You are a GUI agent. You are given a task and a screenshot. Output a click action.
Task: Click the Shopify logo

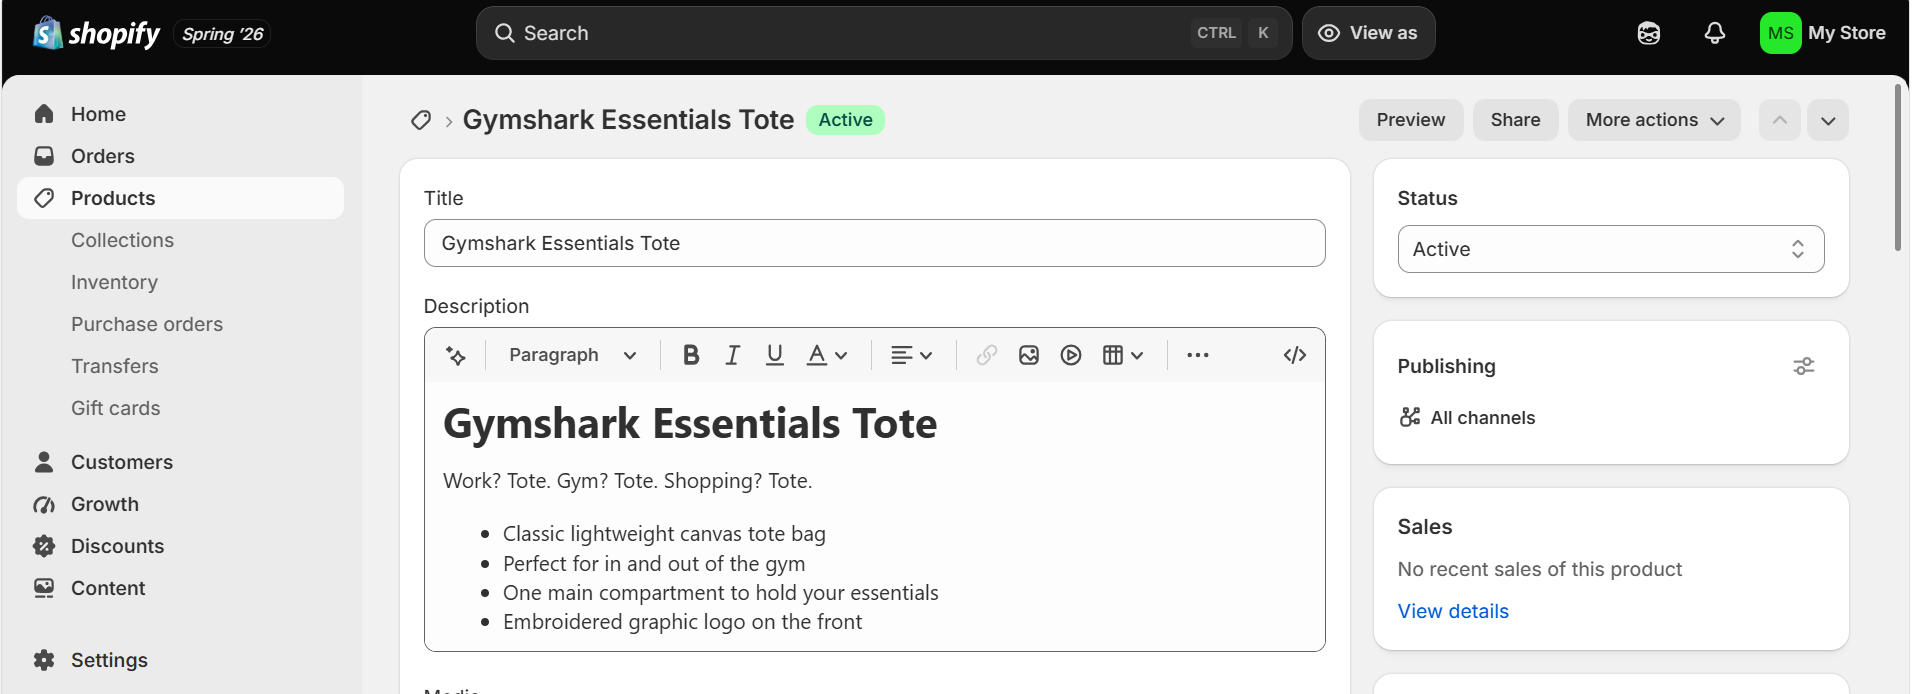pyautogui.click(x=96, y=33)
